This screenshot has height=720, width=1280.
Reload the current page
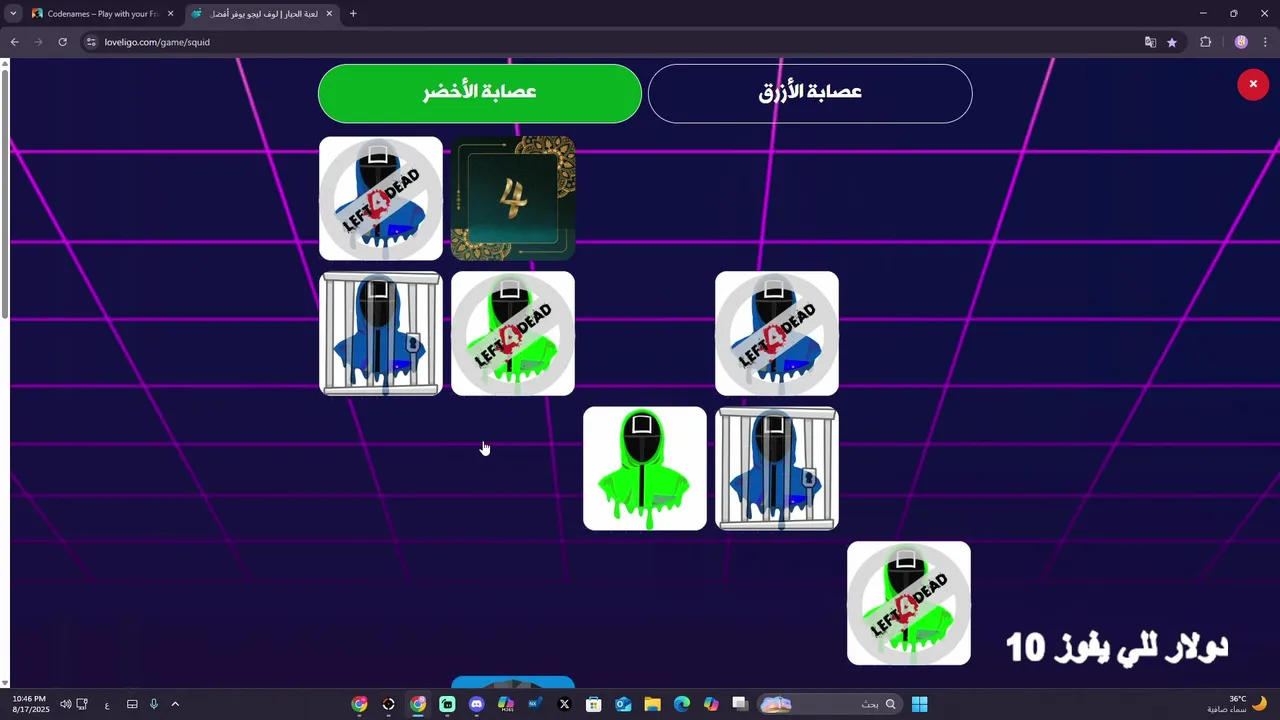tap(62, 42)
